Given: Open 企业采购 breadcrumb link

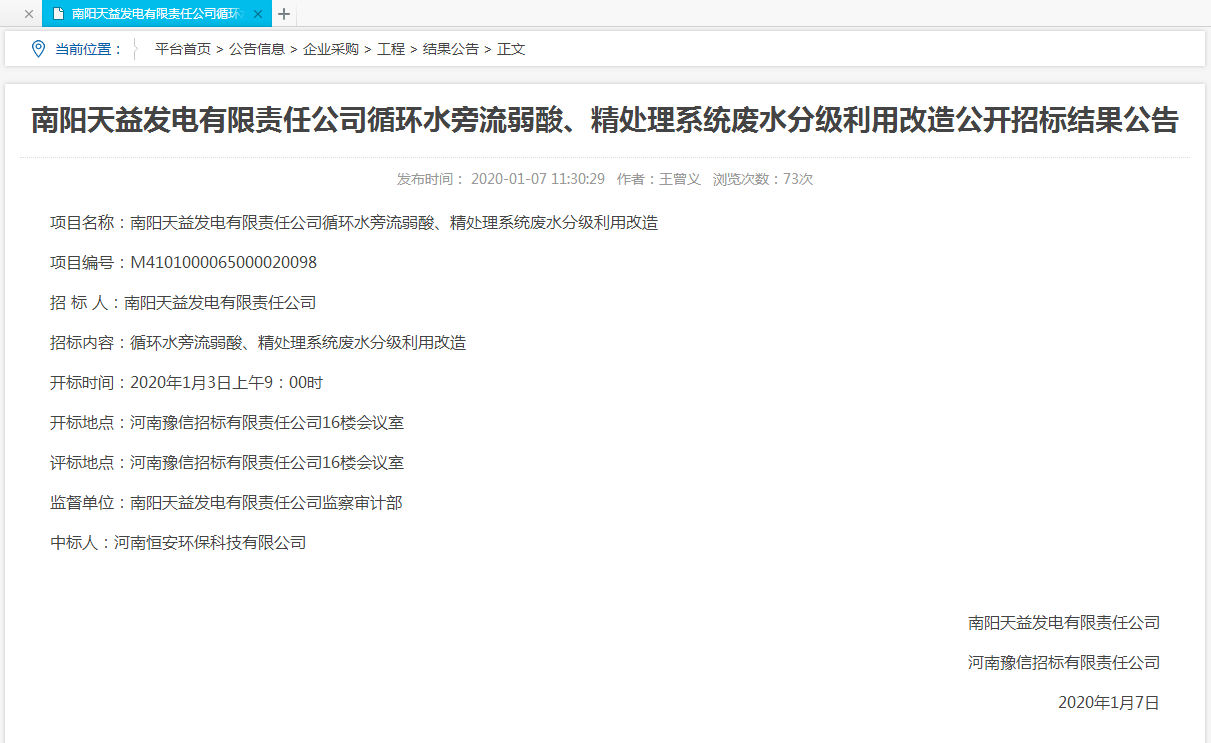Looking at the screenshot, I should pyautogui.click(x=331, y=49).
